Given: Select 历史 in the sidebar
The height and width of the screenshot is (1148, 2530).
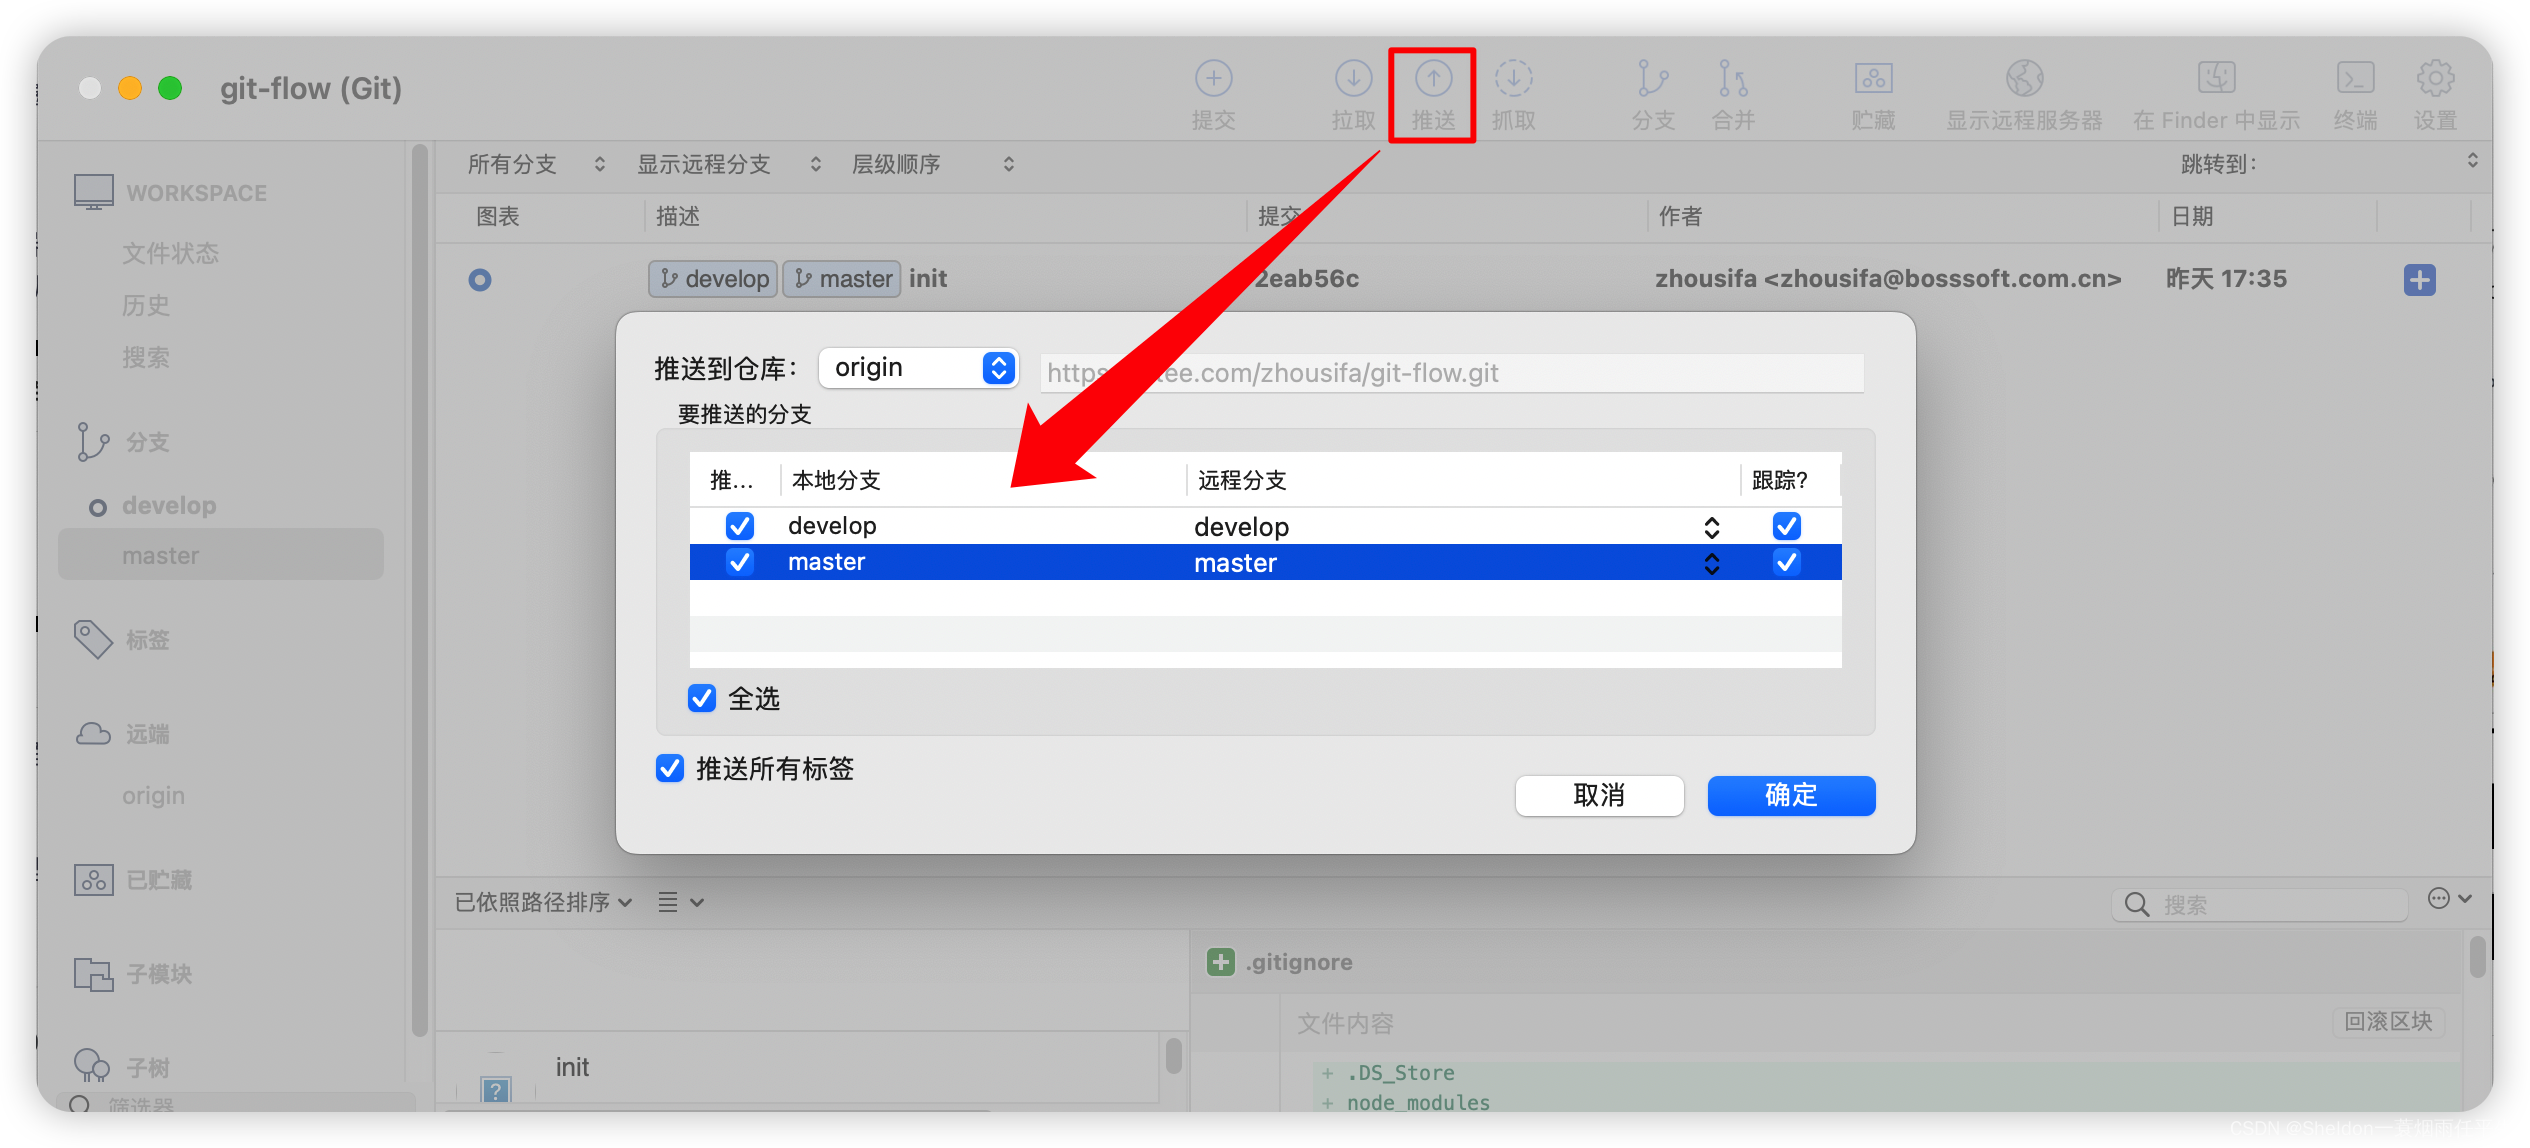Looking at the screenshot, I should tap(146, 305).
